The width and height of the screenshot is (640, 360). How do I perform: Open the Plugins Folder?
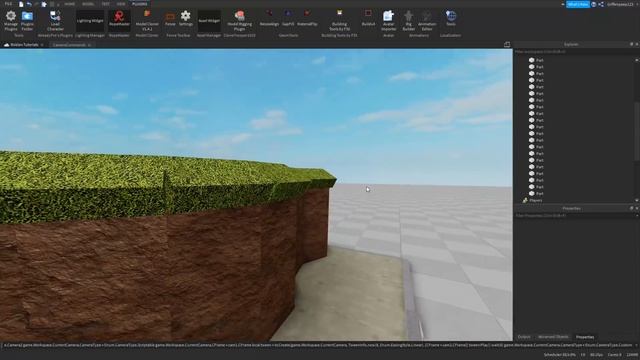[27, 21]
